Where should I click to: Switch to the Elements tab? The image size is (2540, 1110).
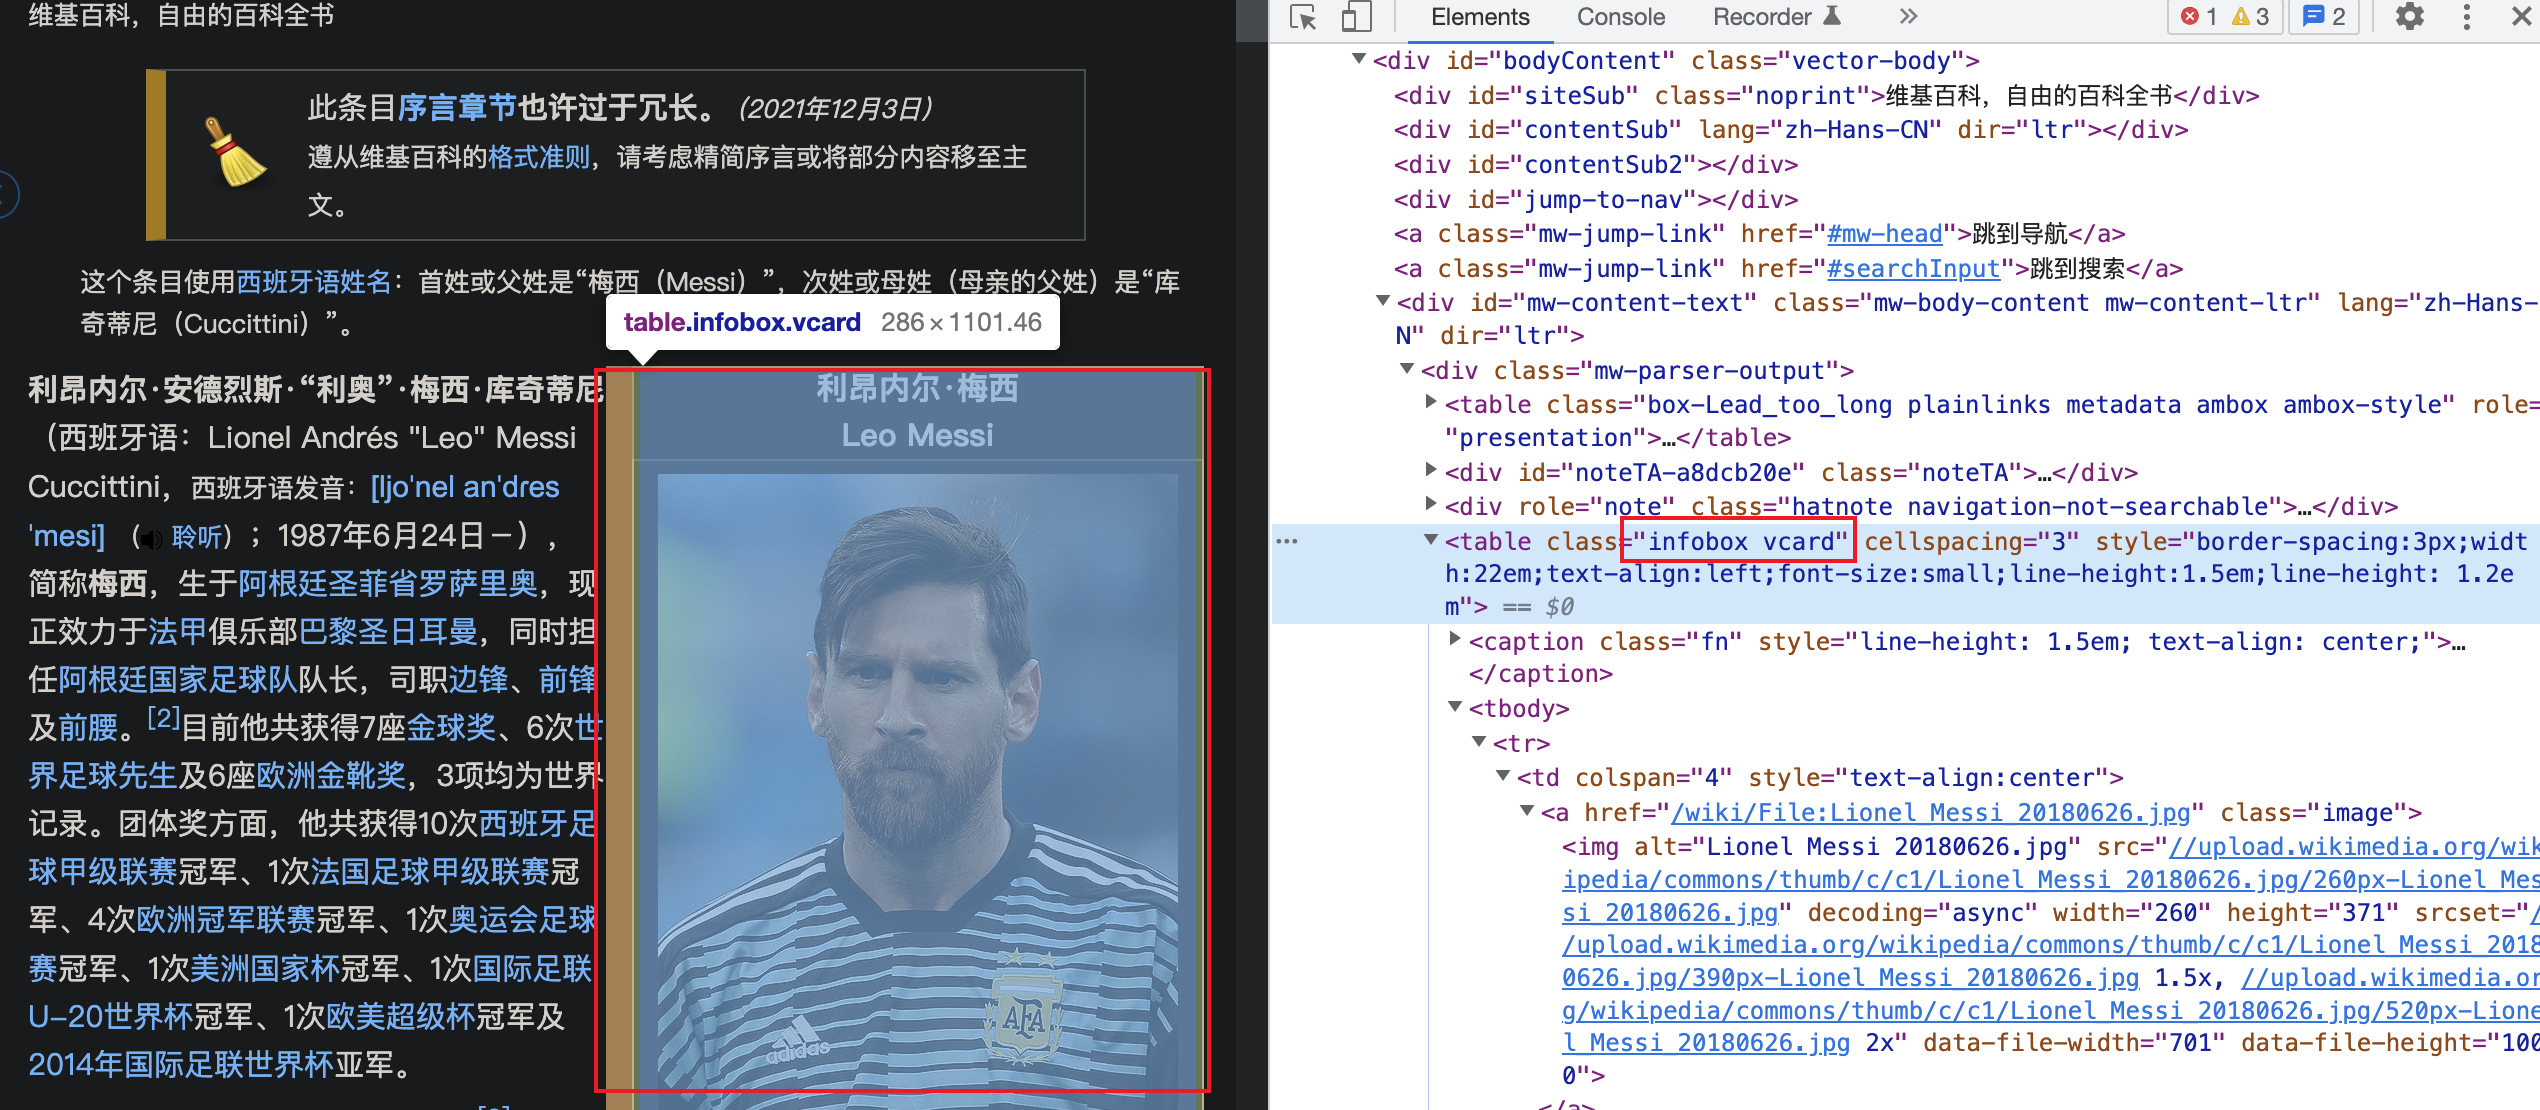[x=1480, y=17]
